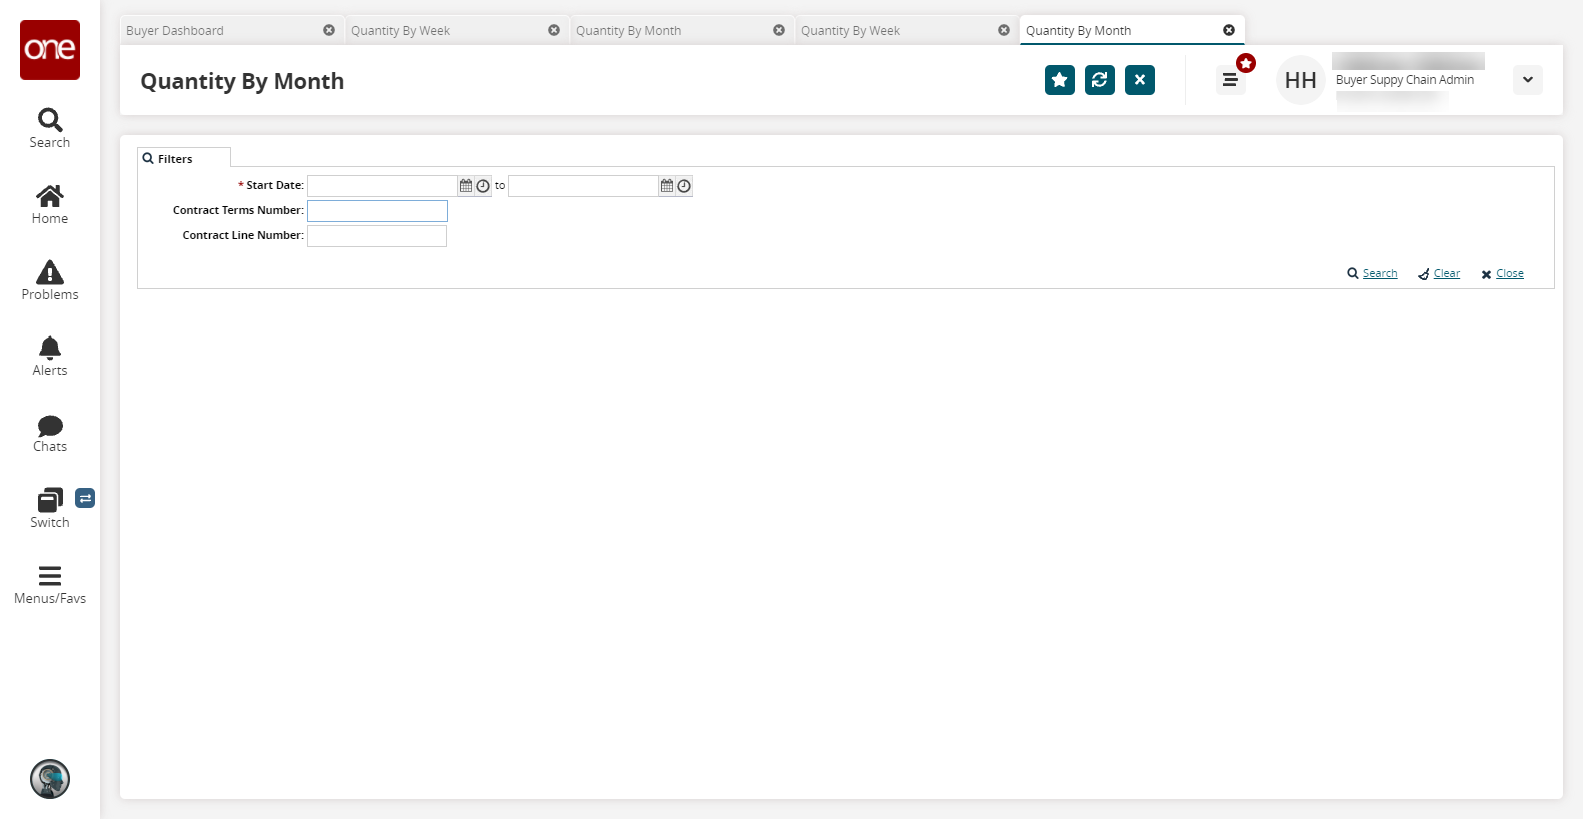
Task: Select the Filters tab
Action: 184,158
